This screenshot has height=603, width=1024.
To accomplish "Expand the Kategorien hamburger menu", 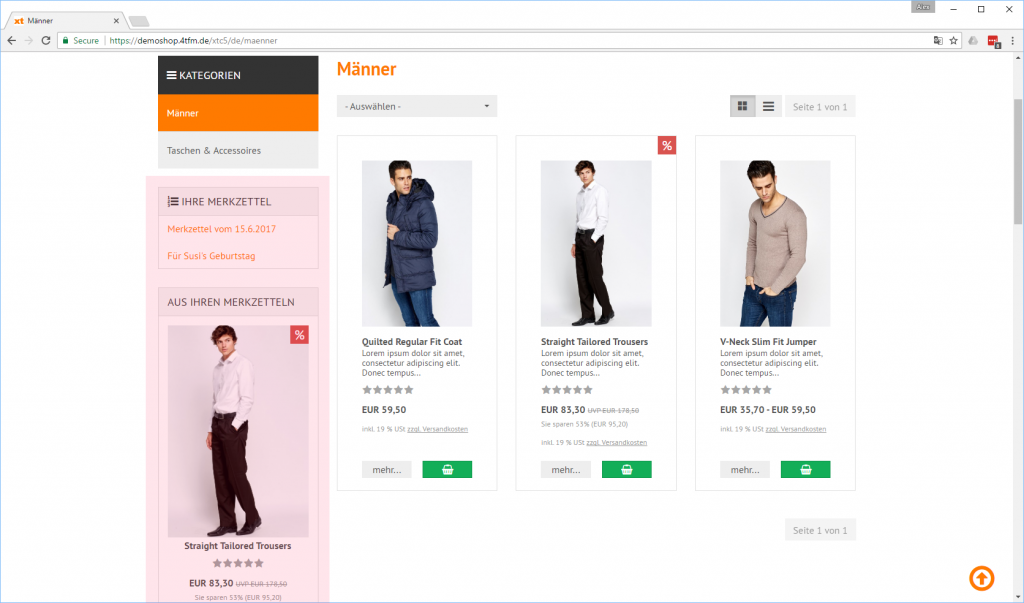I will click(x=172, y=75).
